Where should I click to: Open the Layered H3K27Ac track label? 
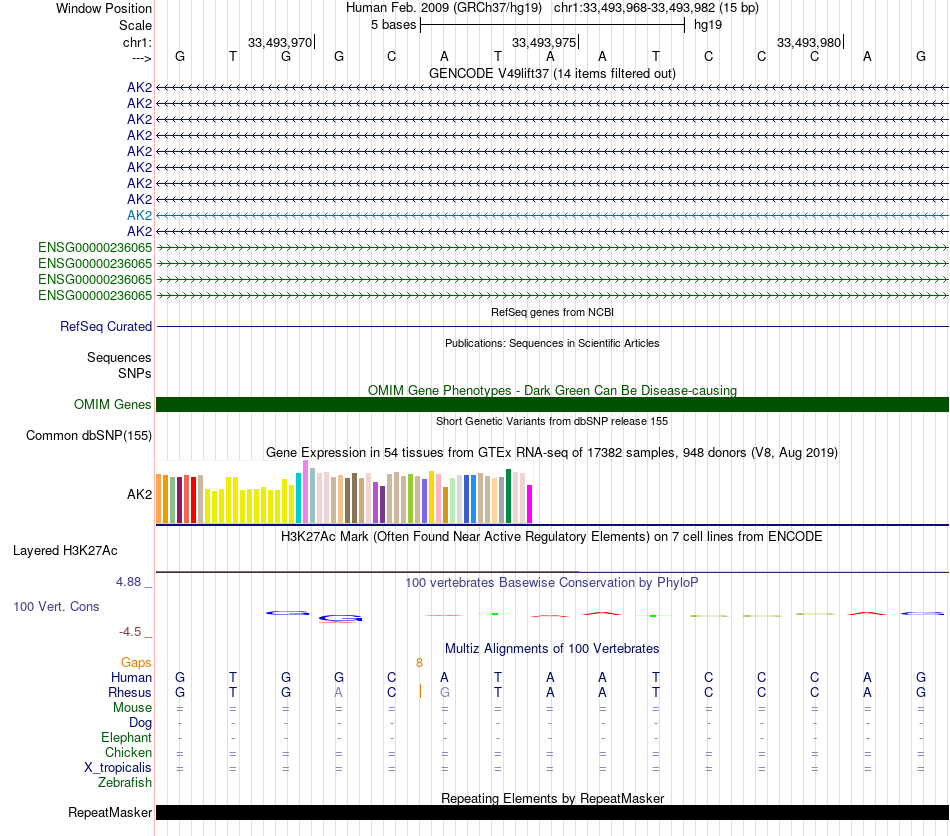pos(65,551)
